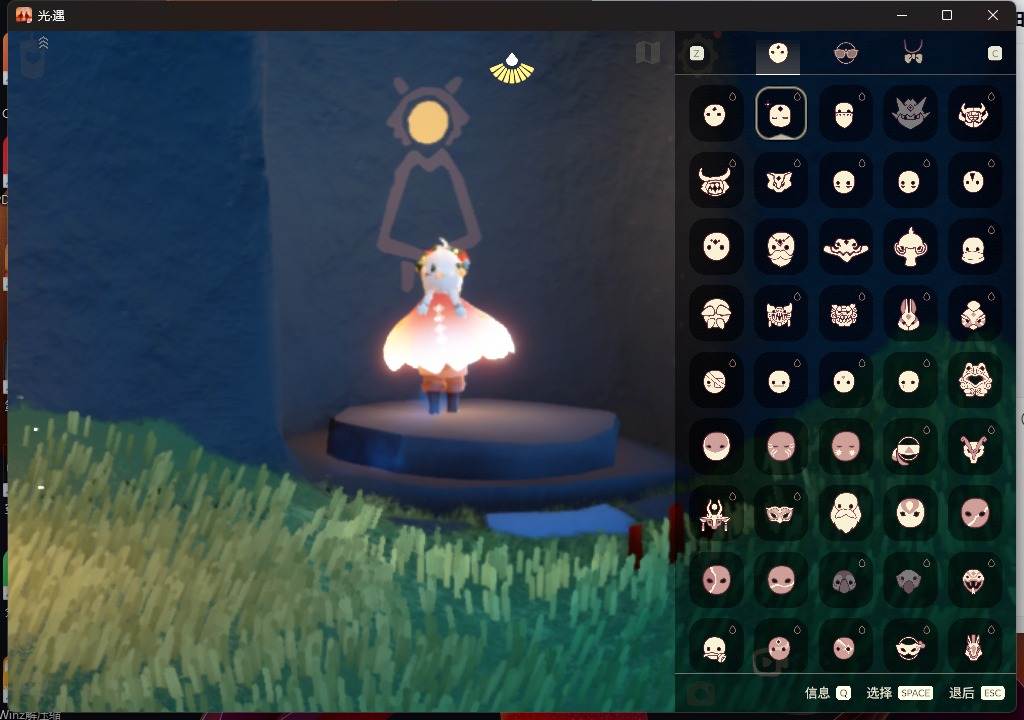Open the map icon at top of scene
The width and height of the screenshot is (1024, 720).
coord(647,52)
